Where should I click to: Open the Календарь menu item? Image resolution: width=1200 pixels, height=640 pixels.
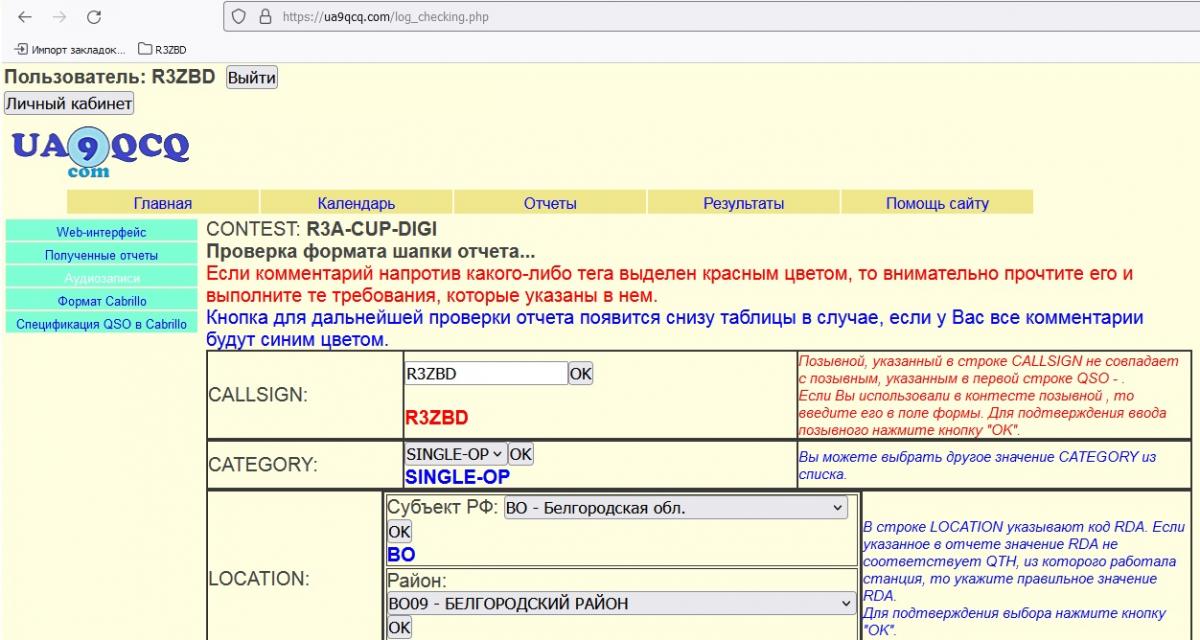(356, 203)
